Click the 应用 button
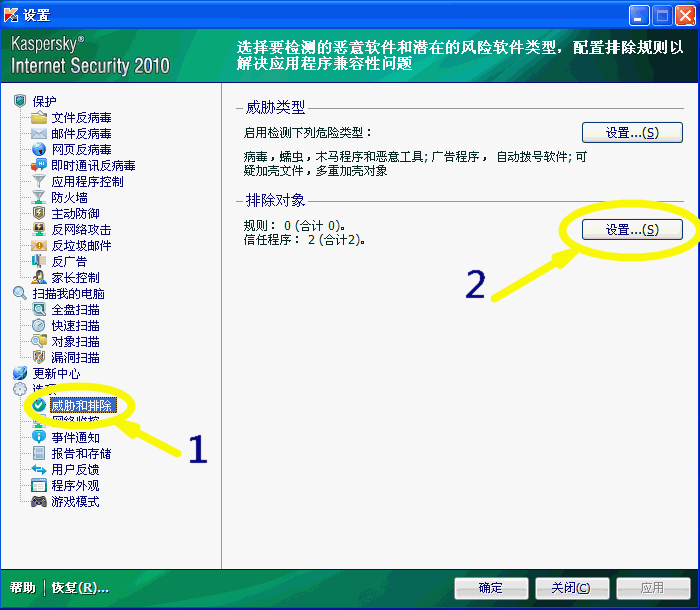700x610 pixels. (x=653, y=588)
